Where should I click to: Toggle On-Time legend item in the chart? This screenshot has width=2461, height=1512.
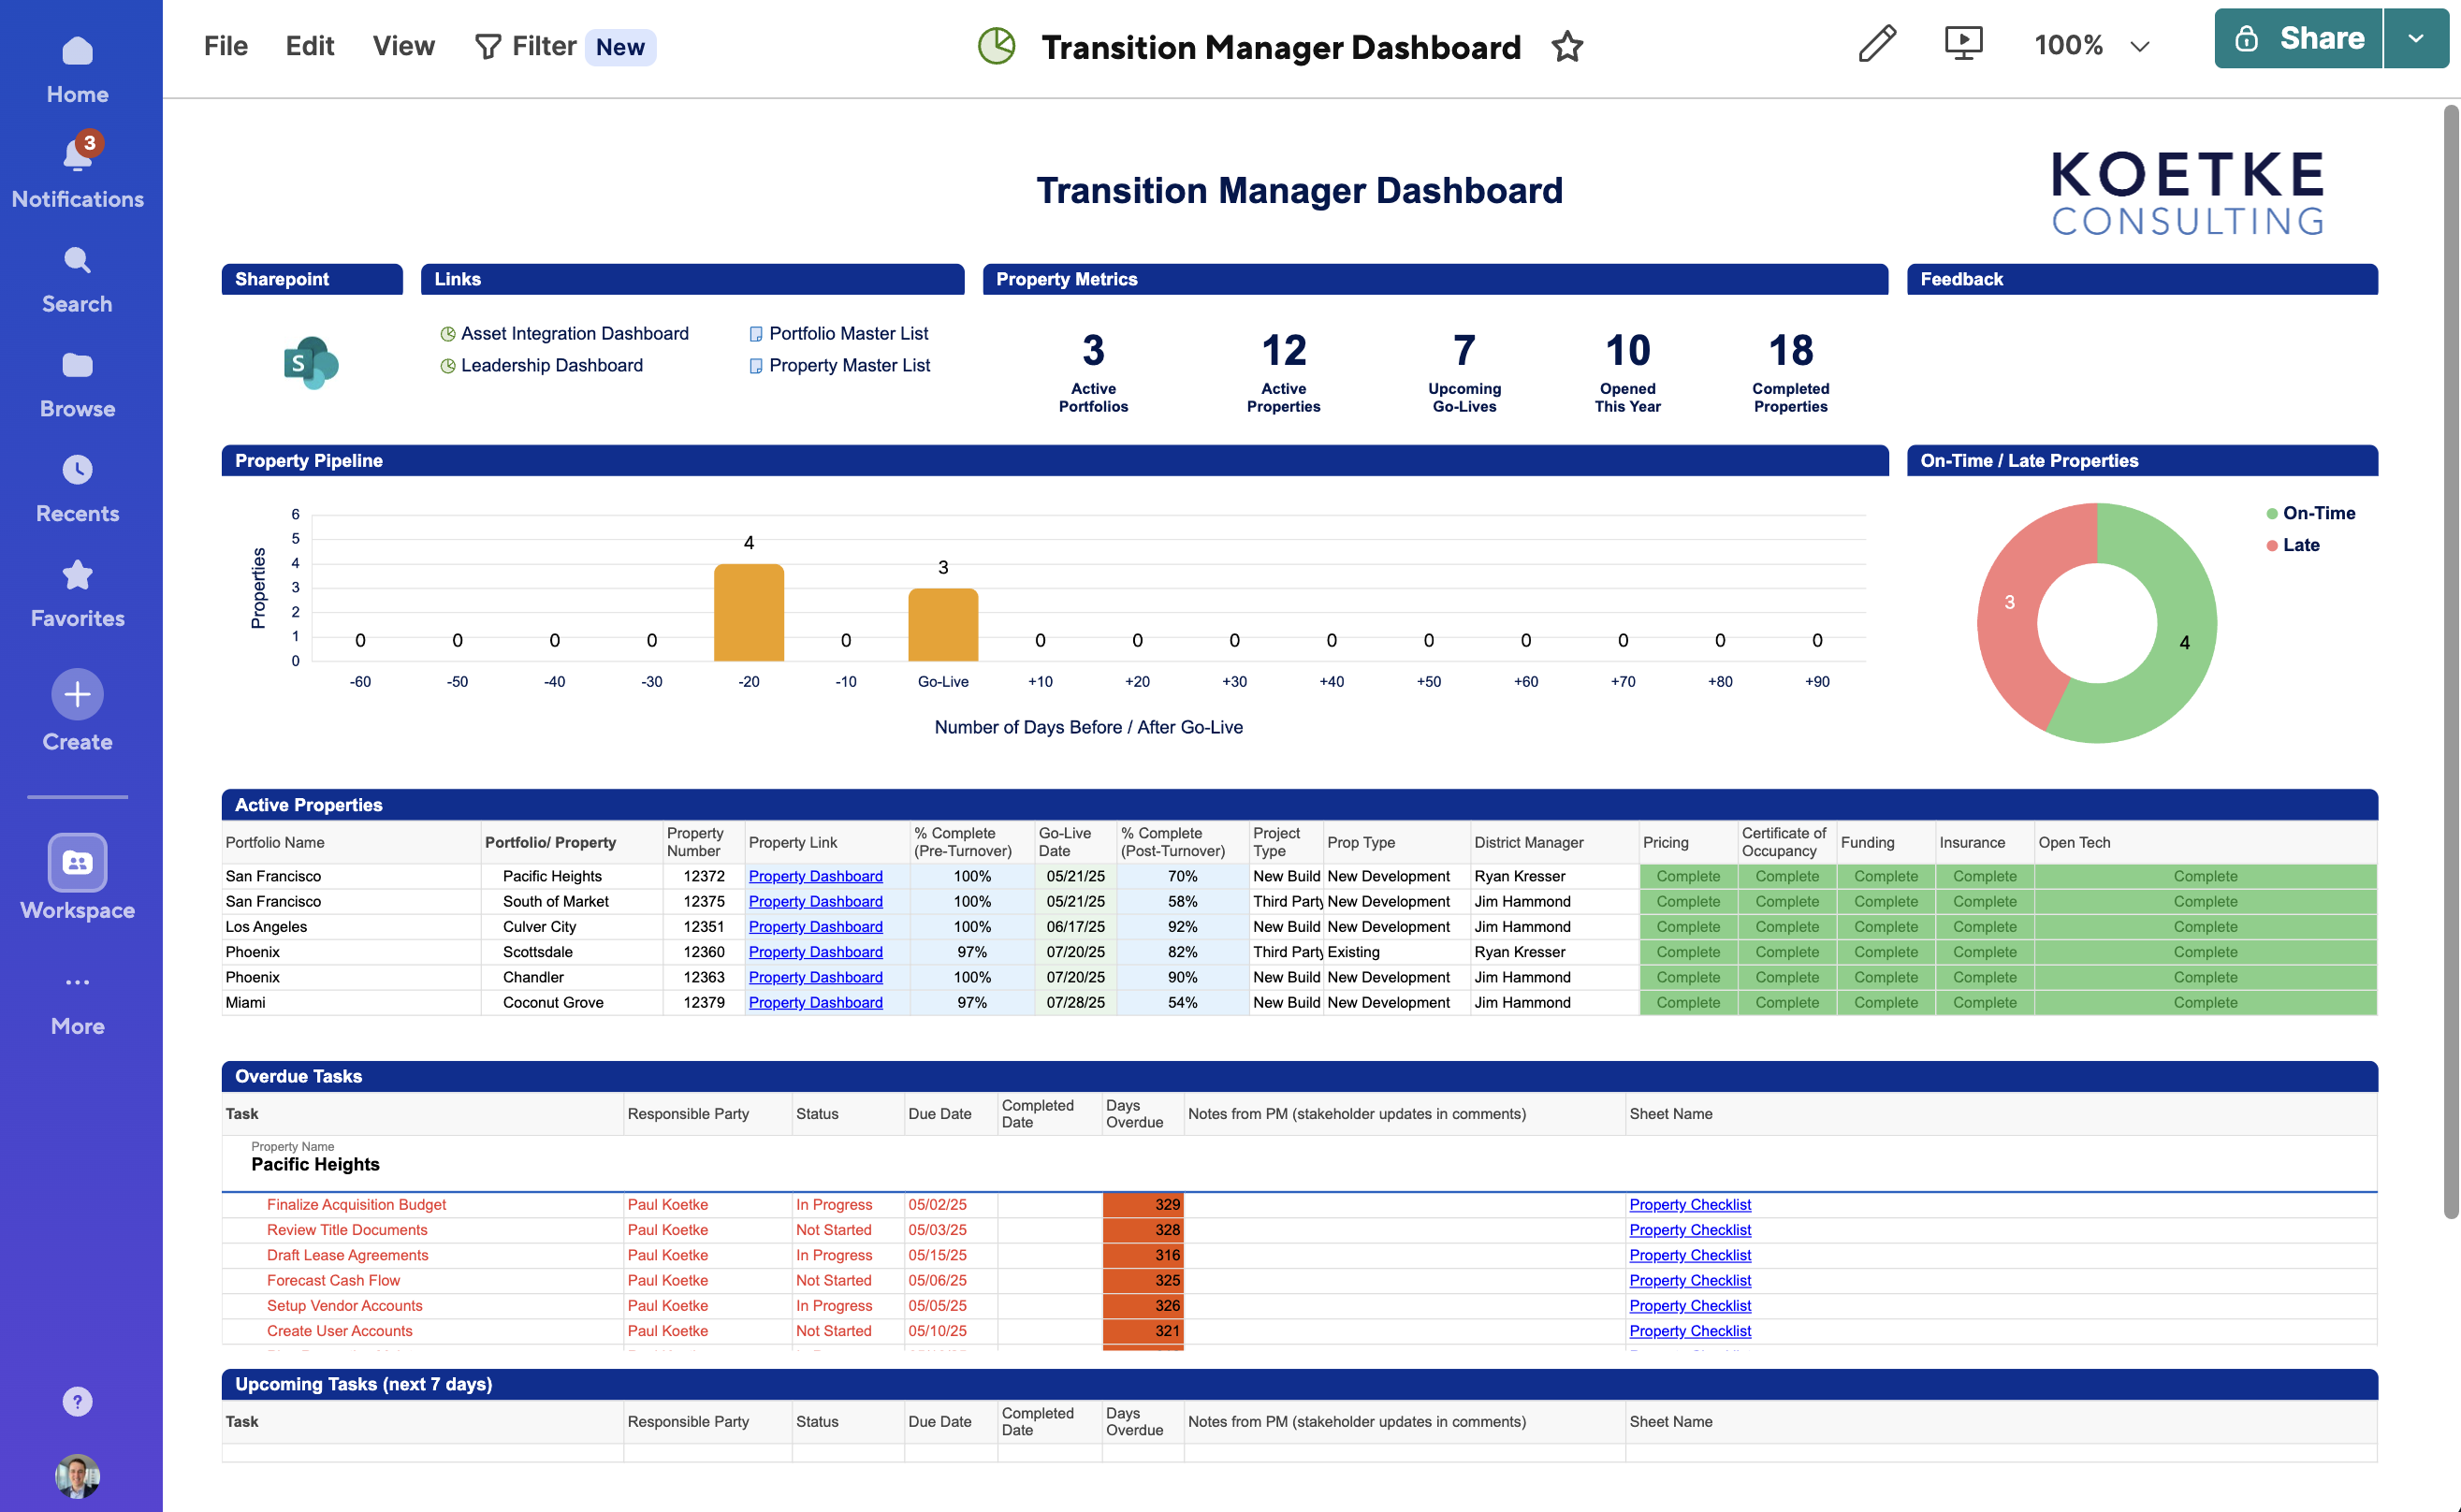coord(2317,513)
